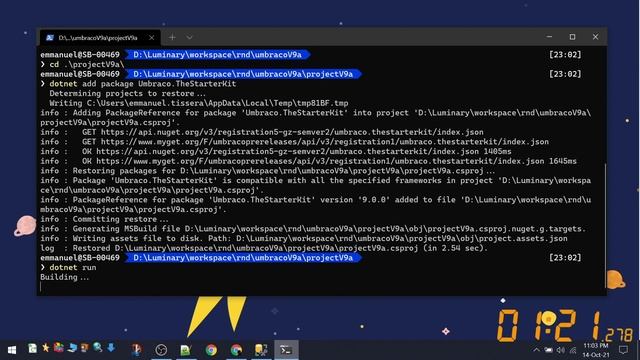This screenshot has width=640, height=360.
Task: Click the colorful red-blue quick-launch icon
Action: [x=59, y=347]
